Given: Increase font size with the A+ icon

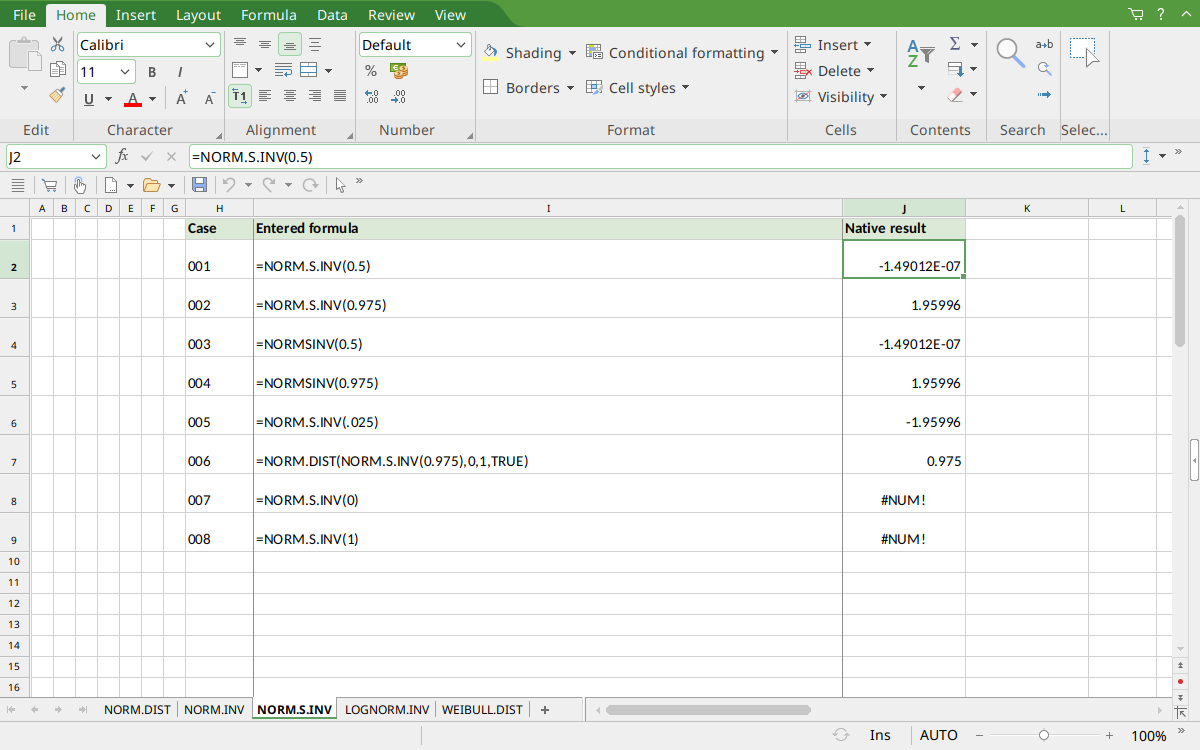Looking at the screenshot, I should coord(182,99).
